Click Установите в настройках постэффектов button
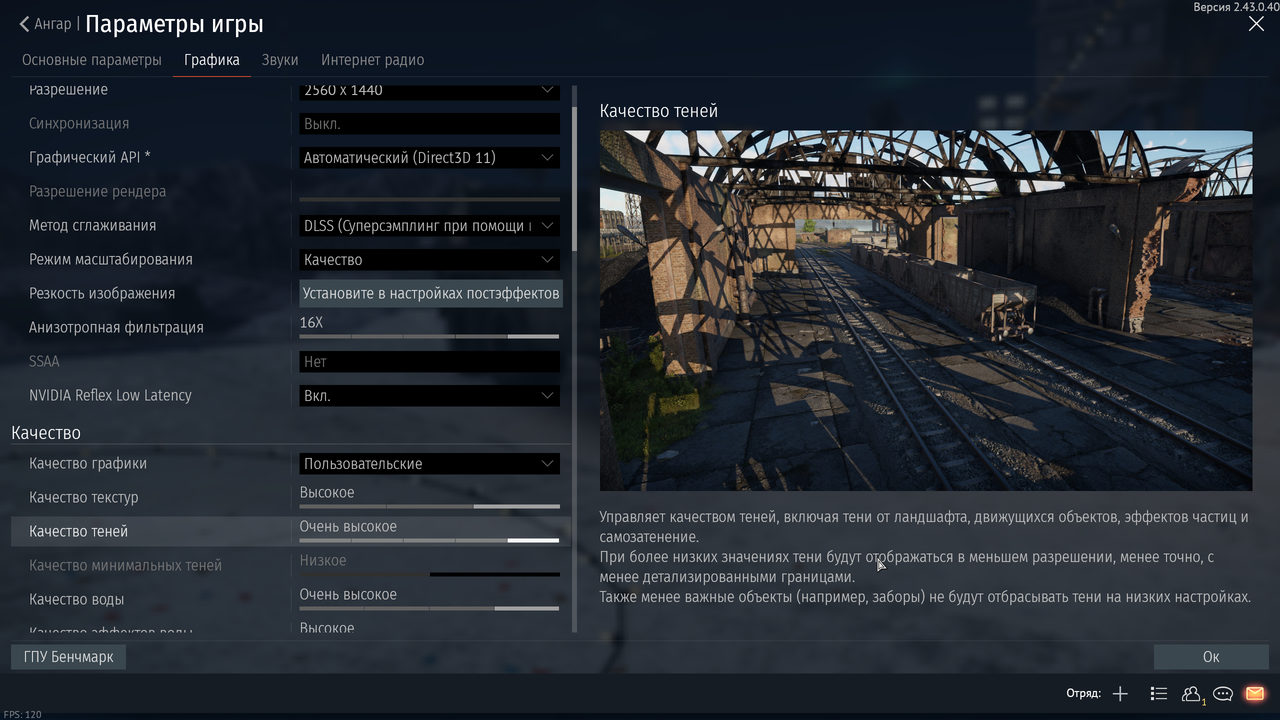The image size is (1280, 720). coord(430,294)
